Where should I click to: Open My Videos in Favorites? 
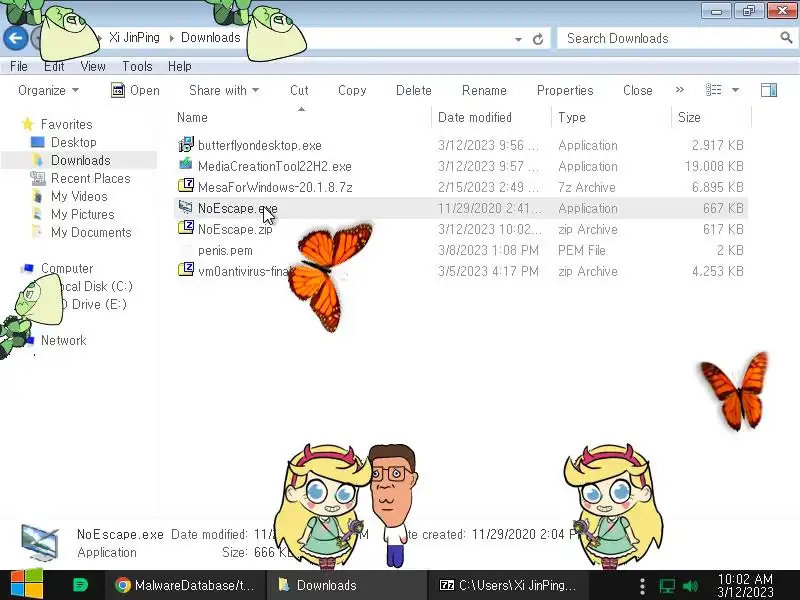point(79,196)
